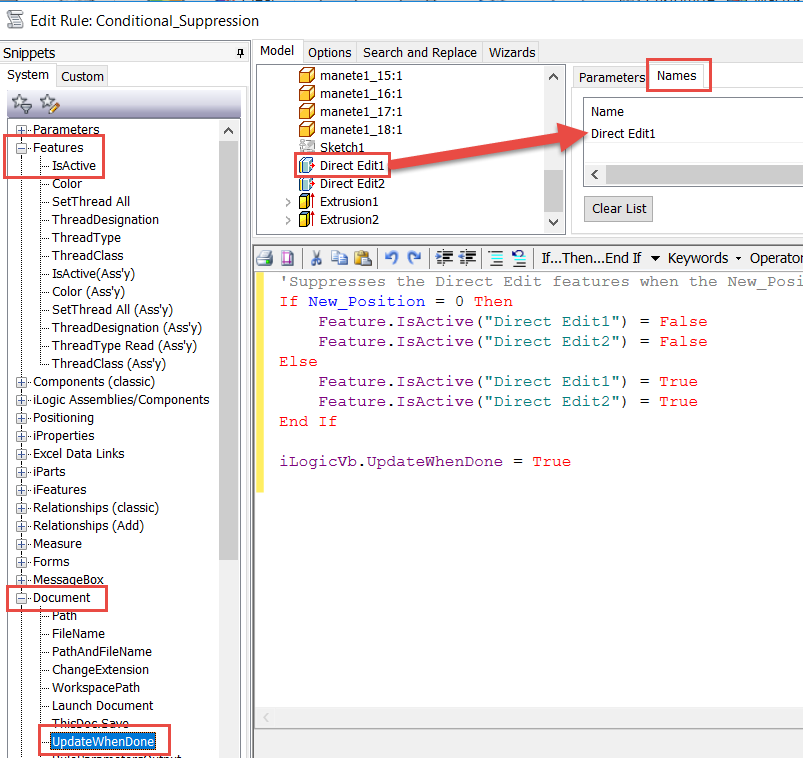Click the Paste clipboard icon
The height and width of the screenshot is (758, 803).
pyautogui.click(x=363, y=258)
